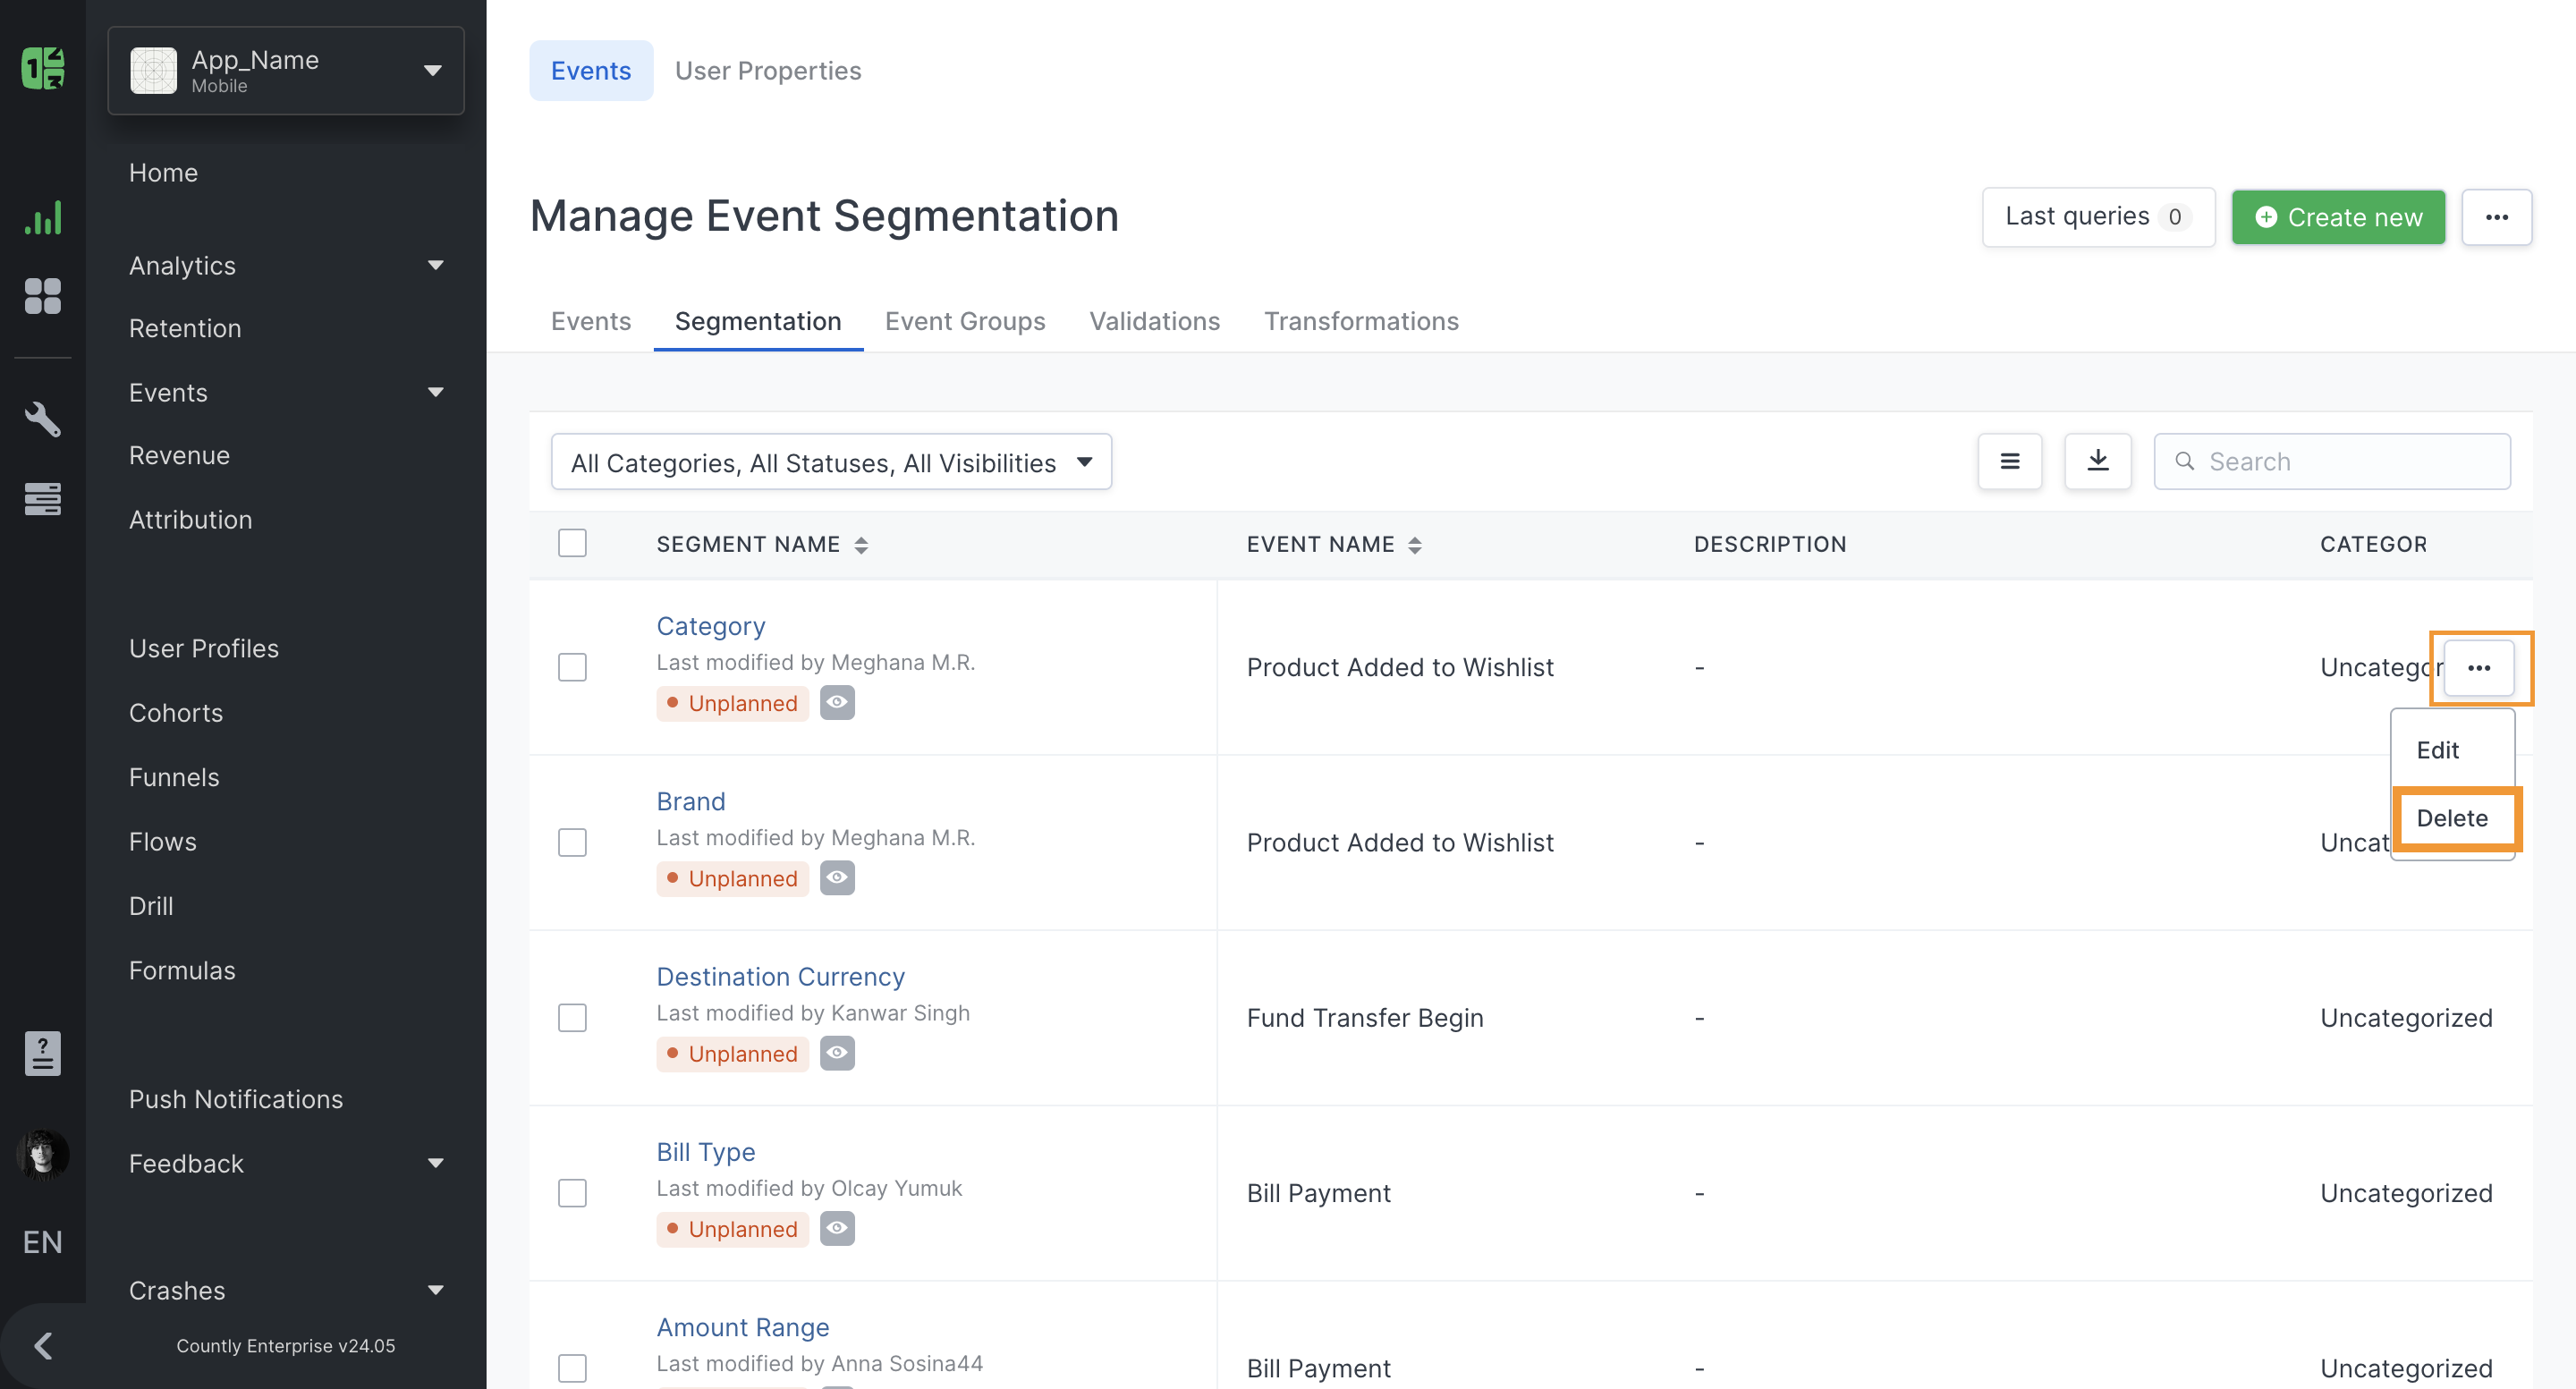This screenshot has height=1389, width=2576.
Task: Open the App_Name app selector dropdown
Action: click(x=286, y=70)
